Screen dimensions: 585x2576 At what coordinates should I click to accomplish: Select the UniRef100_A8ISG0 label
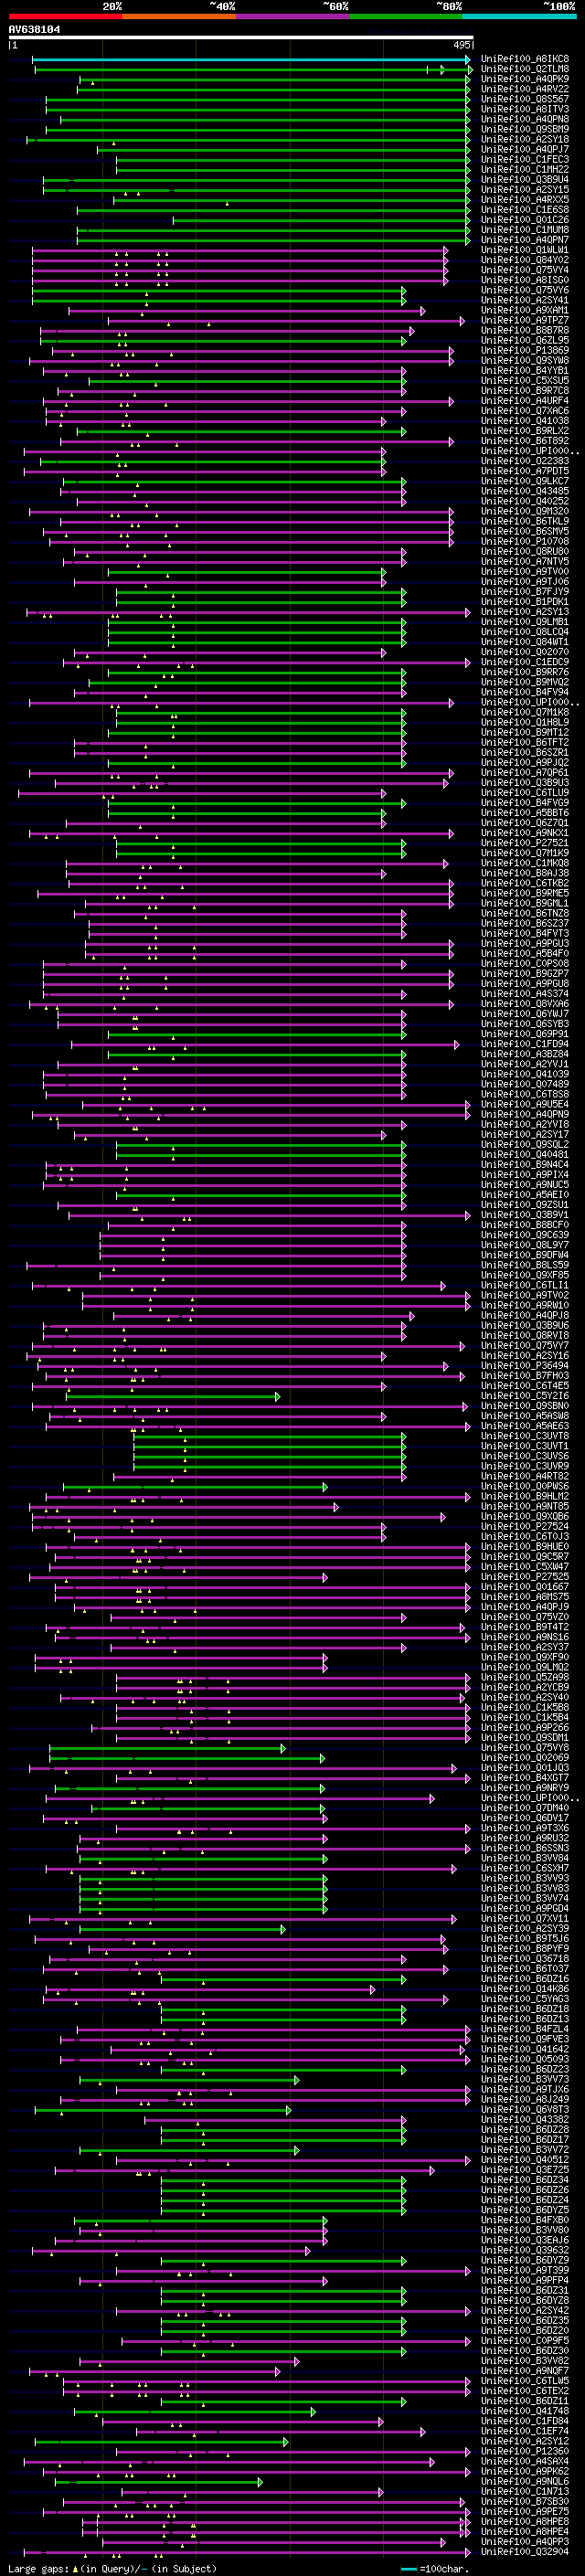click(525, 280)
